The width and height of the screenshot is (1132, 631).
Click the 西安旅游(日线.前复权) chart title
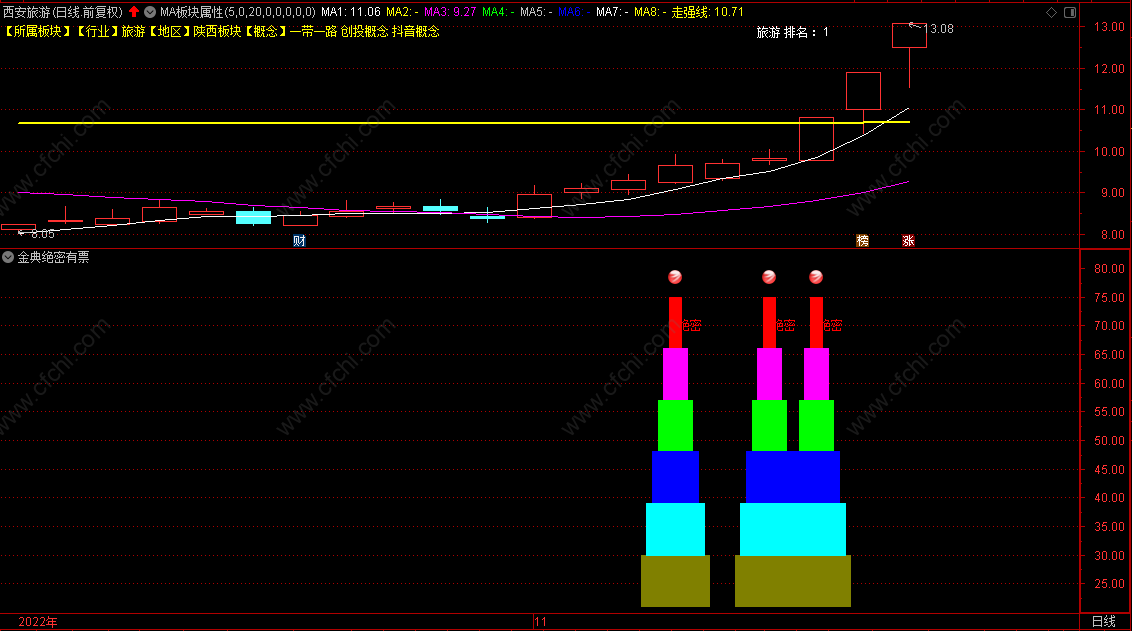tap(63, 12)
